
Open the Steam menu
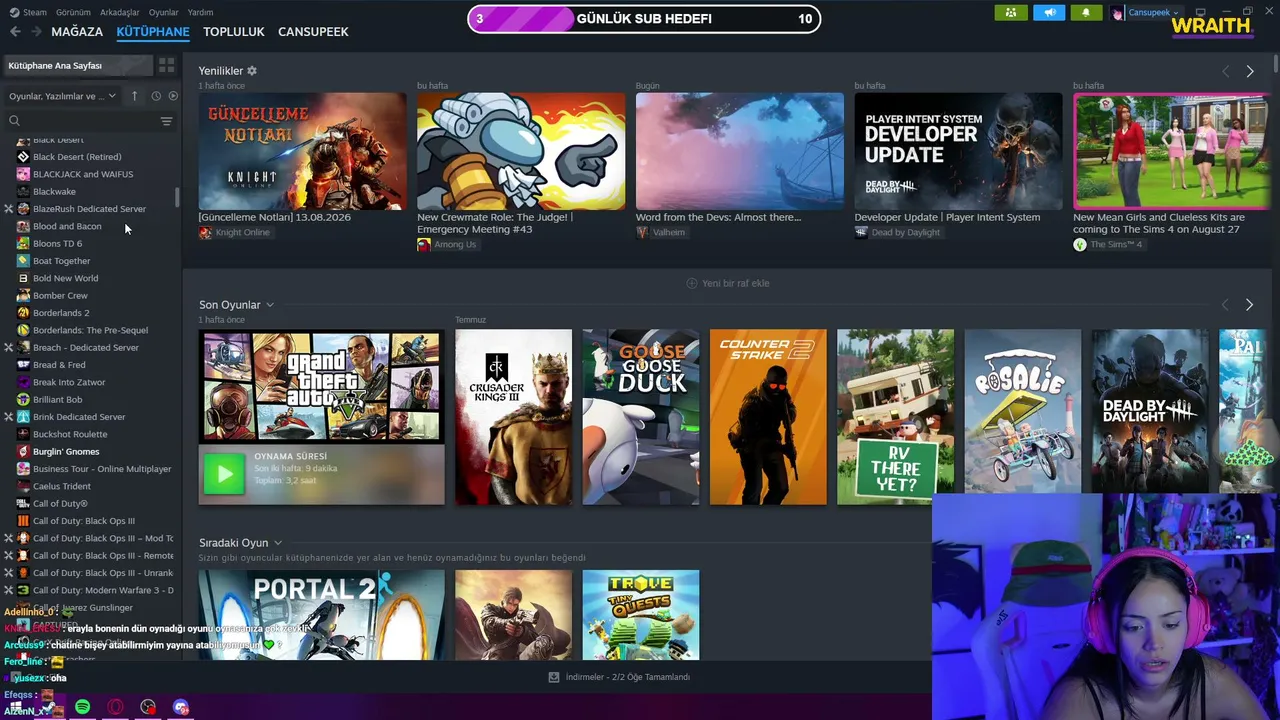click(x=29, y=12)
